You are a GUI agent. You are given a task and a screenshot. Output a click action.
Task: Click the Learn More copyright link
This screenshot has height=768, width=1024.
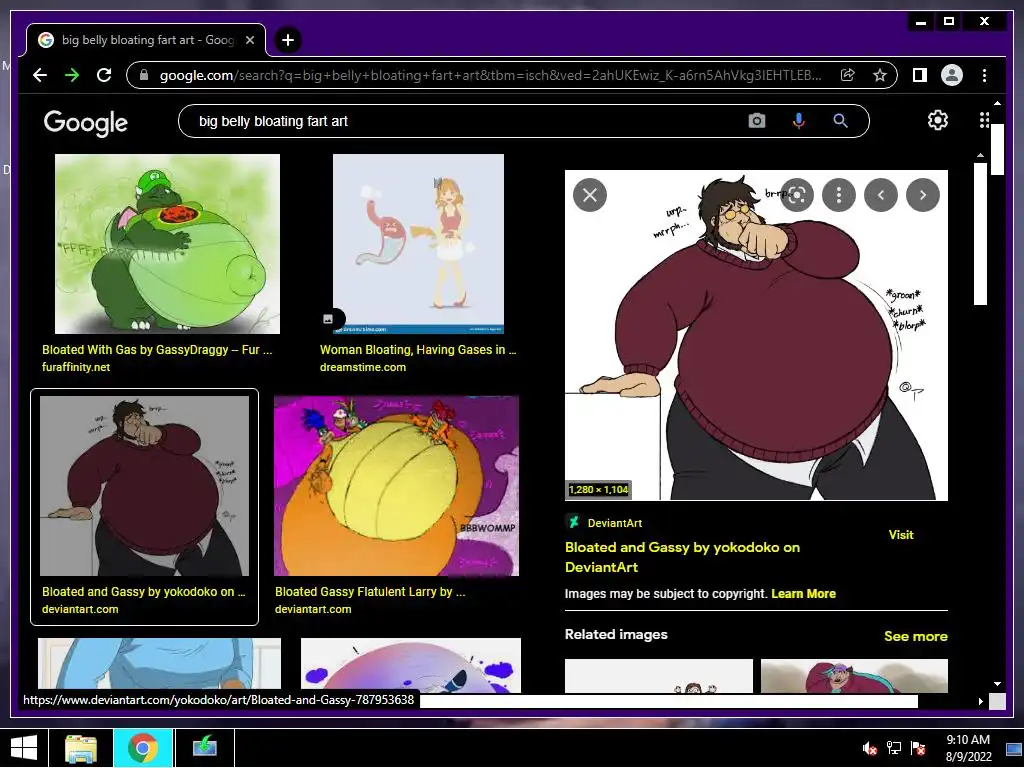coord(803,594)
